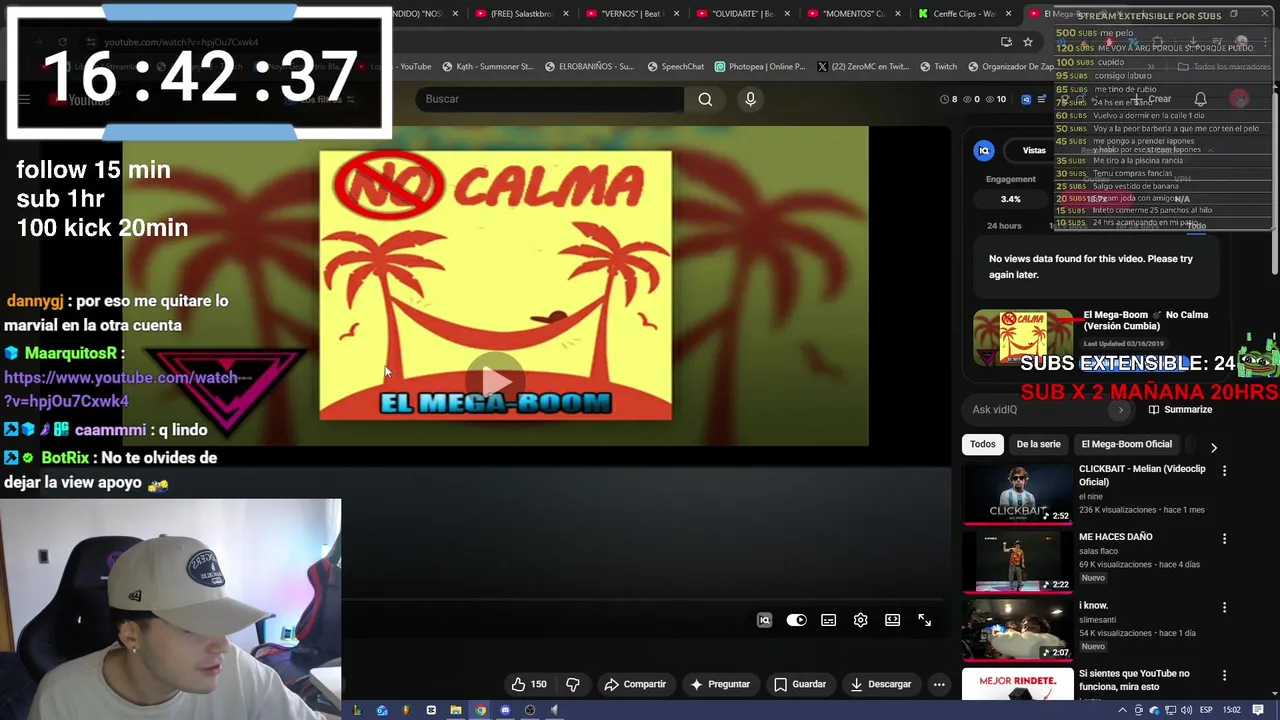Open File Explorer folder in taskbar
The width and height of the screenshot is (1280, 720).
tap(455, 710)
